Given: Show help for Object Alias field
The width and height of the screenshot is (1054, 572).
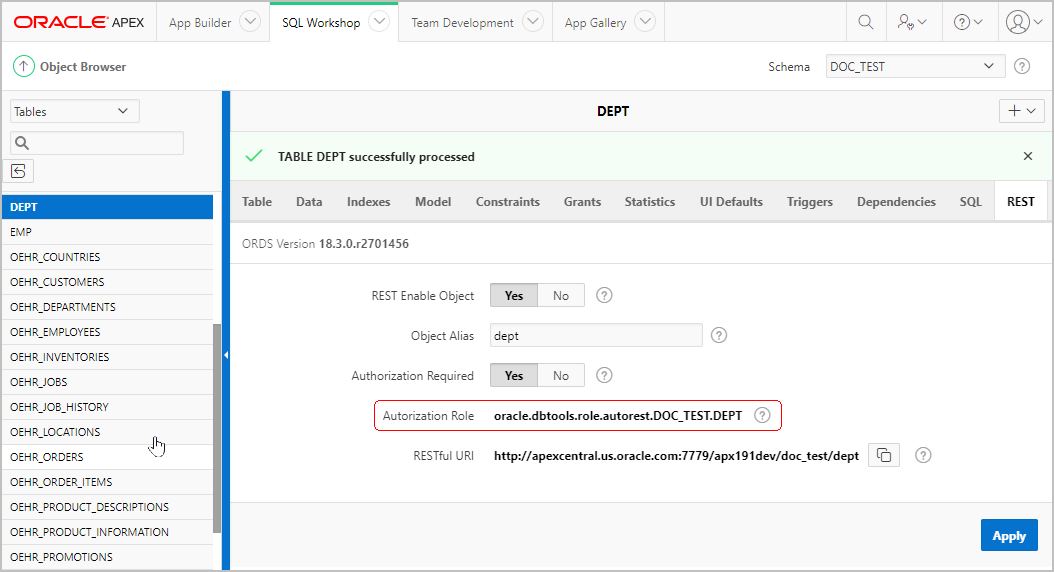Looking at the screenshot, I should point(719,335).
